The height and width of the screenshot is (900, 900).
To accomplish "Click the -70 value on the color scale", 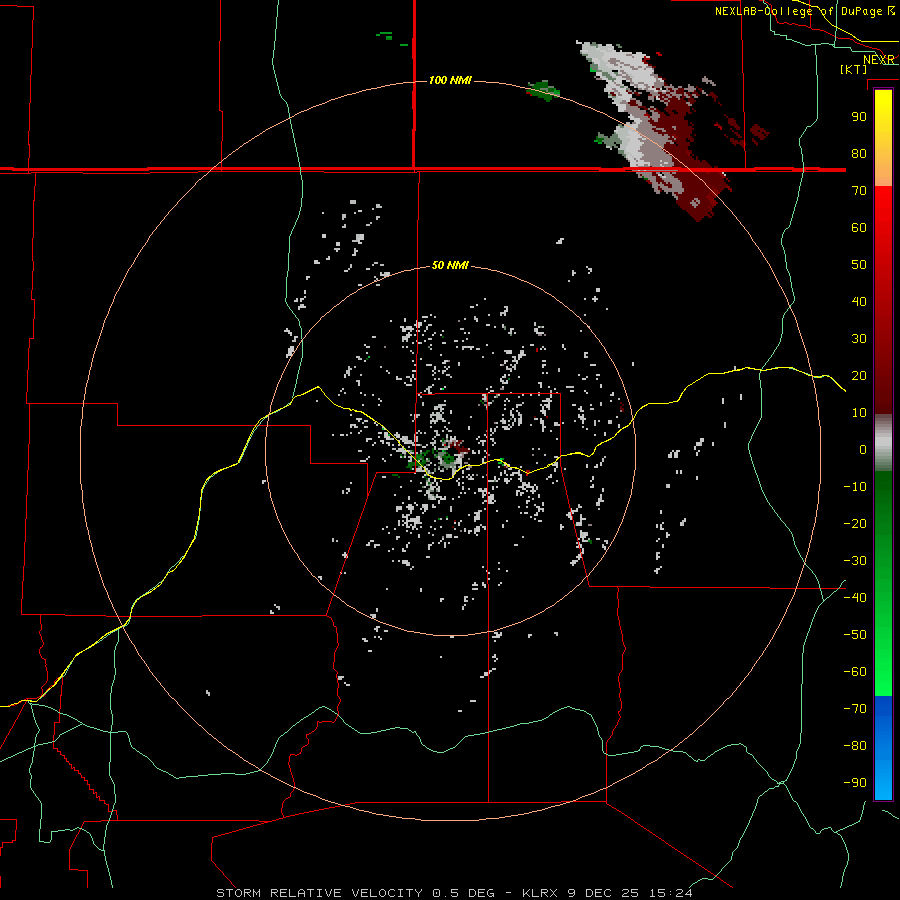I will pyautogui.click(x=855, y=709).
